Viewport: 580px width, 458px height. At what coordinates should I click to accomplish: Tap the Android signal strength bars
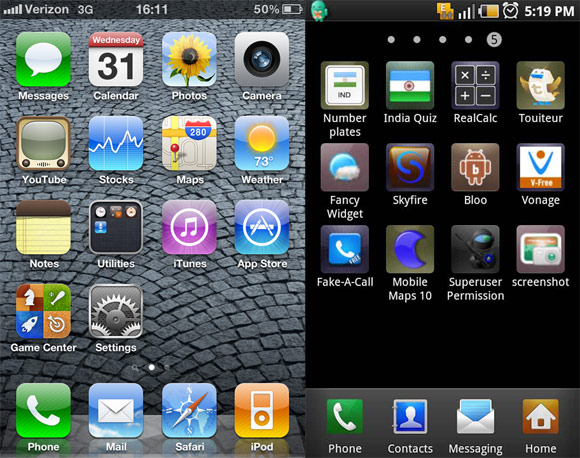pos(466,12)
